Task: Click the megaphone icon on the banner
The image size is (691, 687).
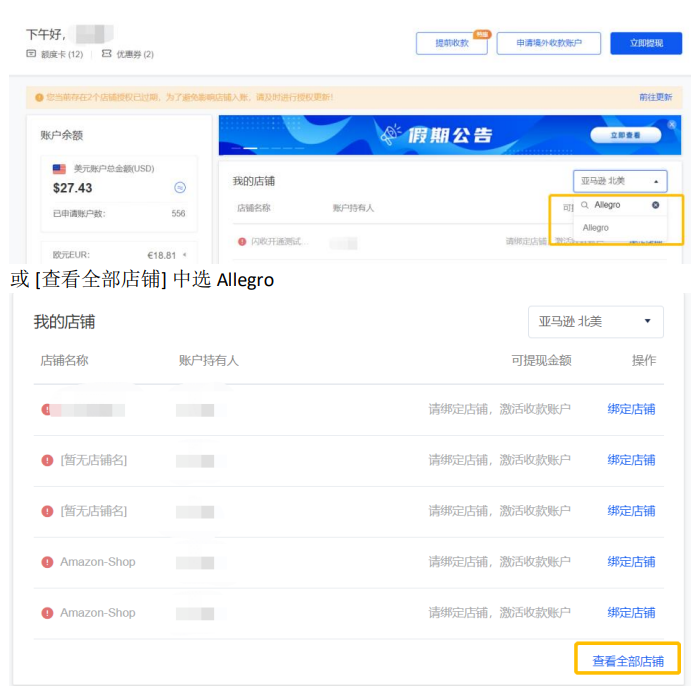Action: click(x=390, y=134)
